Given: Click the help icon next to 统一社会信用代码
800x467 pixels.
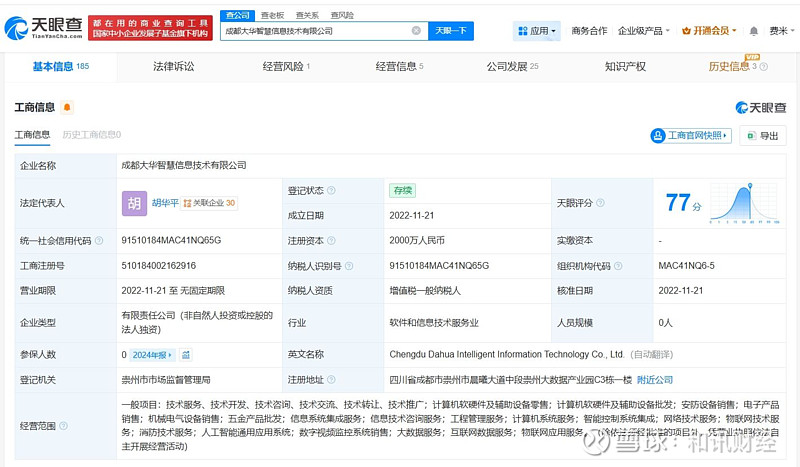Looking at the screenshot, I should [99, 241].
